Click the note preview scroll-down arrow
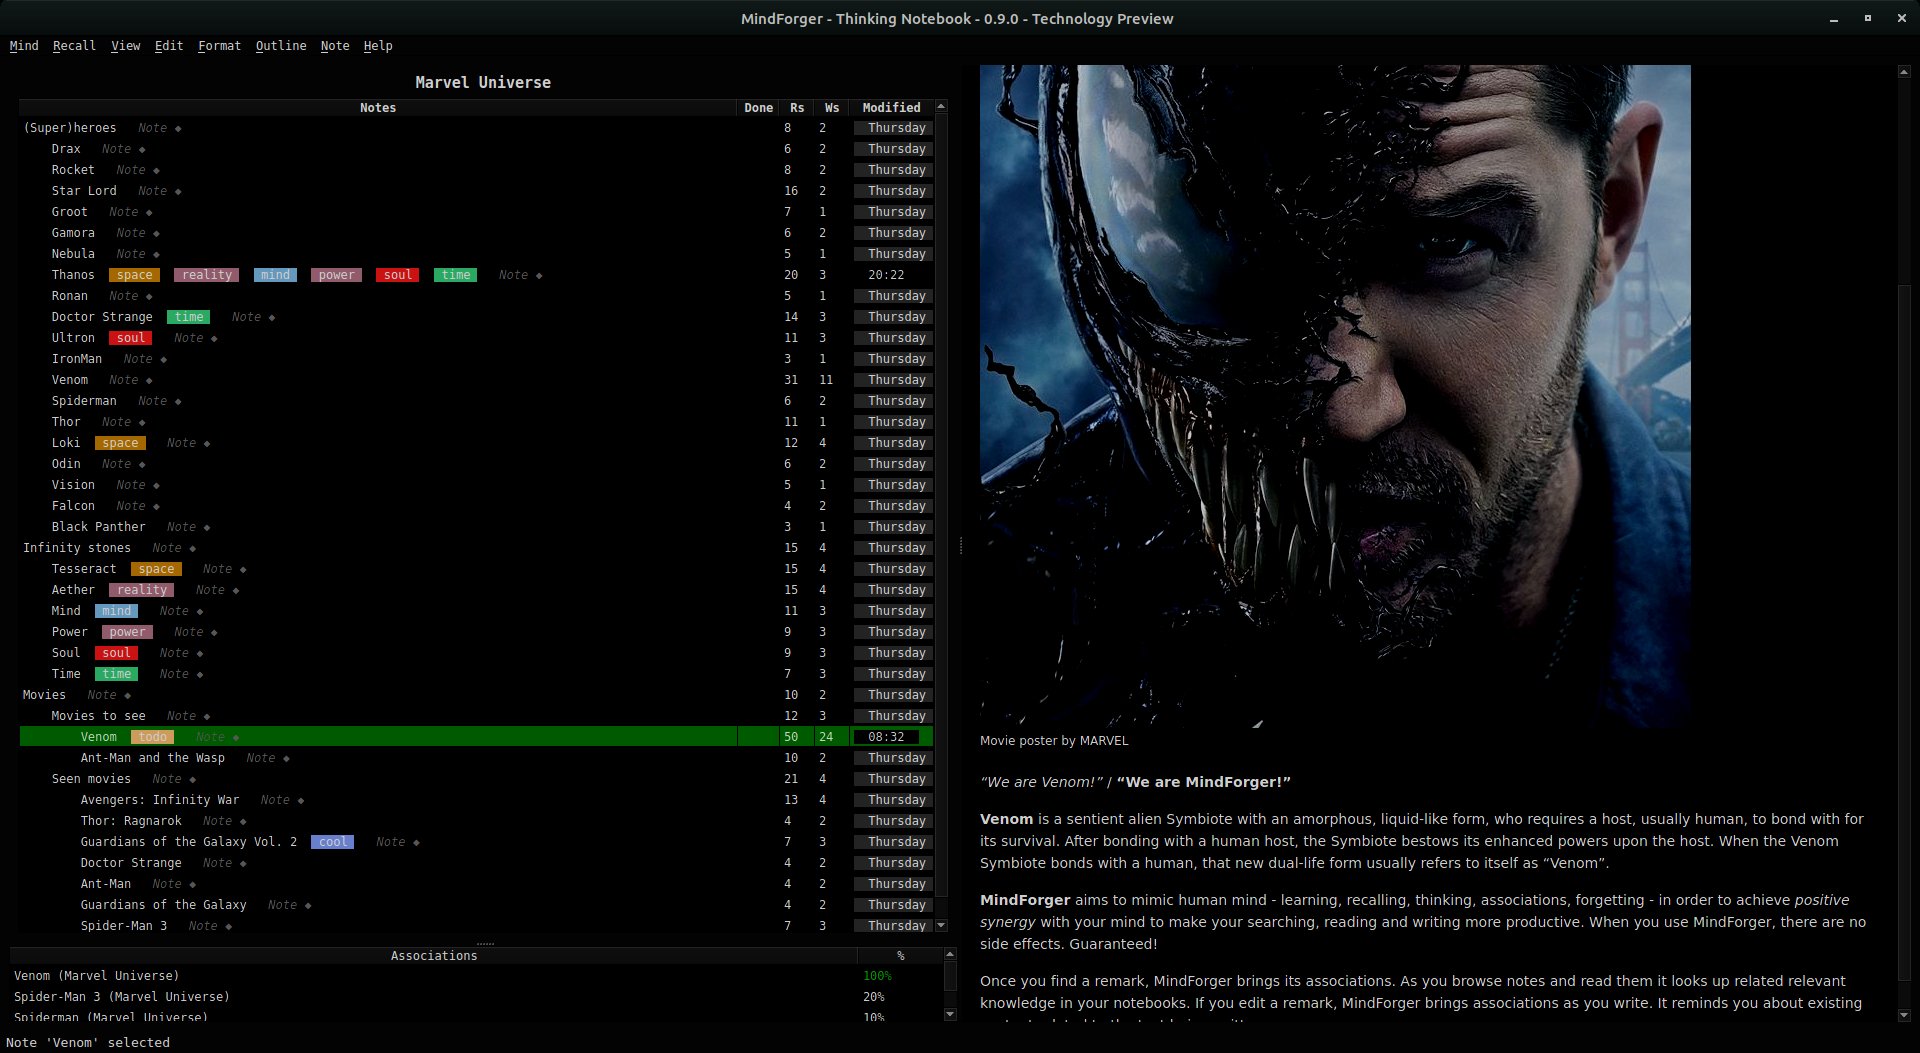 [x=1903, y=1015]
